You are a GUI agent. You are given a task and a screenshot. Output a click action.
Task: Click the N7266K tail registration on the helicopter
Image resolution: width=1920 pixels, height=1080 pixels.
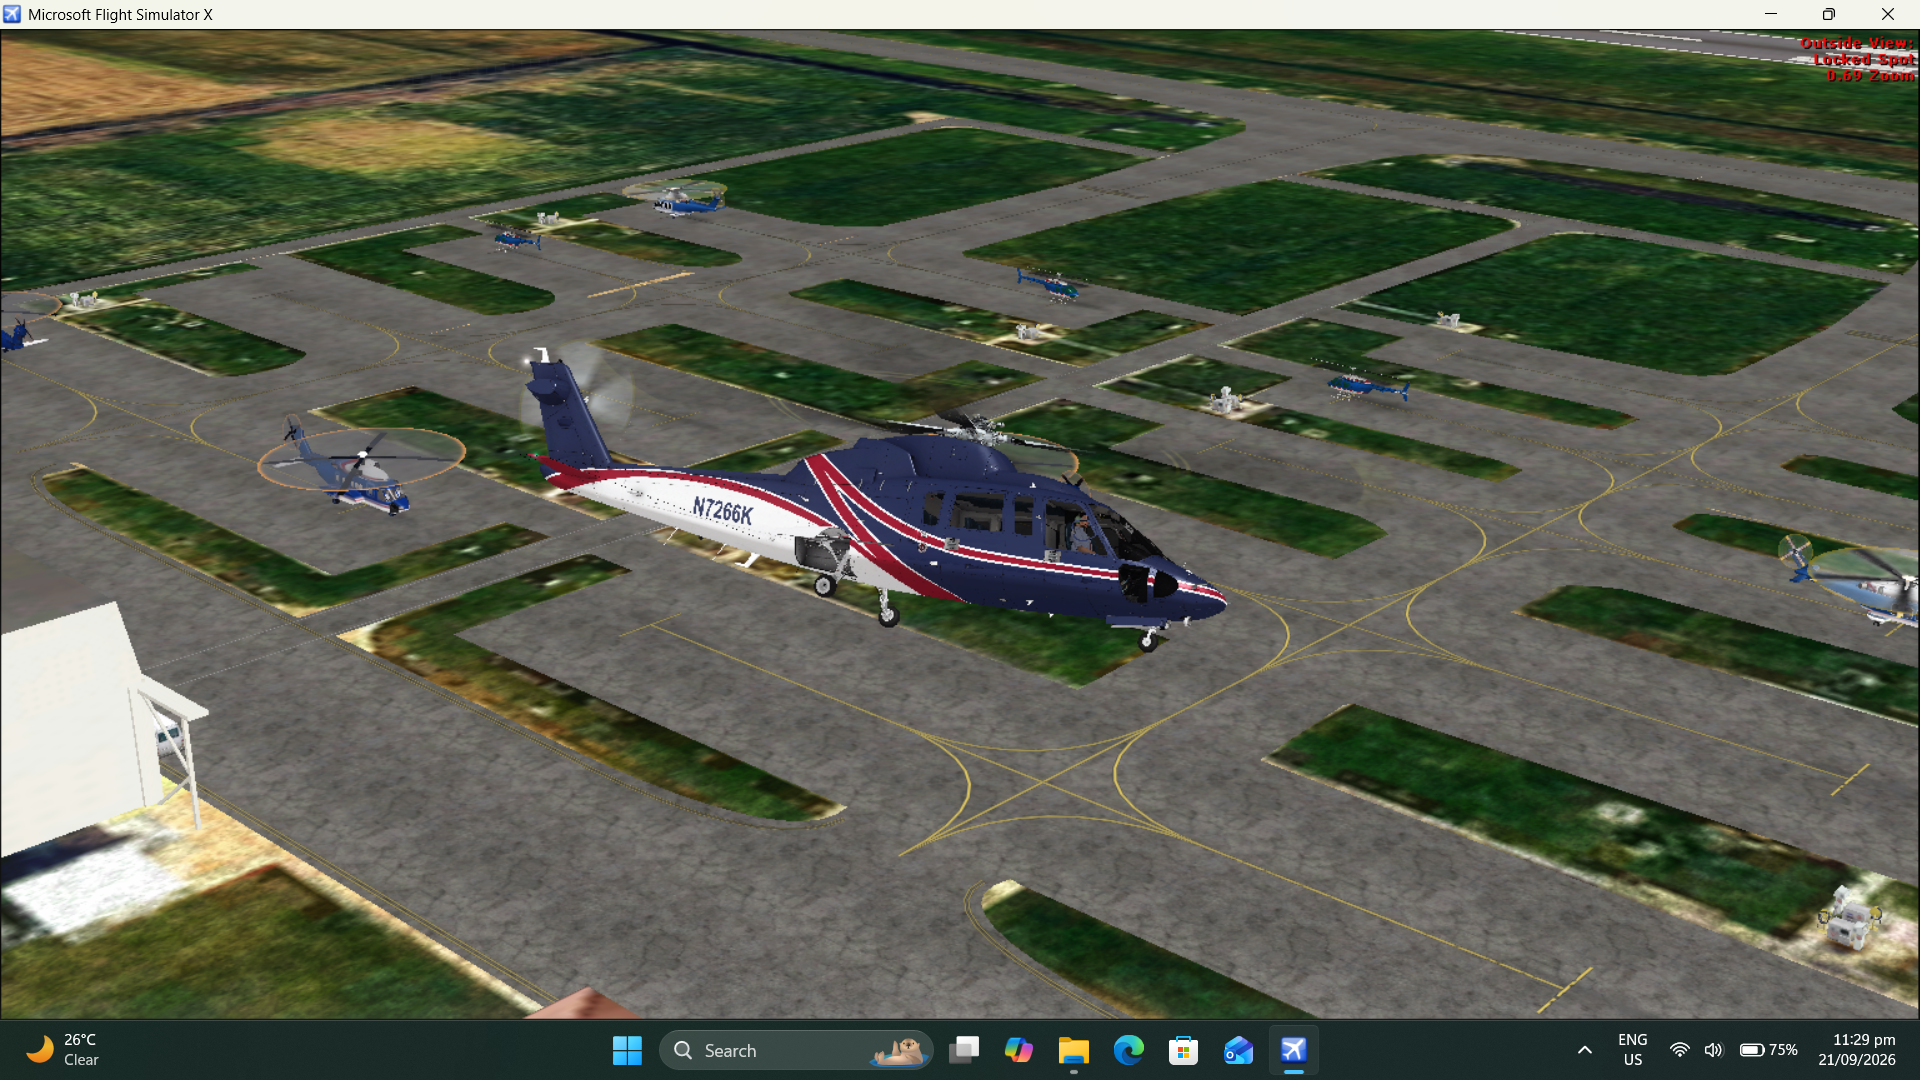(723, 511)
